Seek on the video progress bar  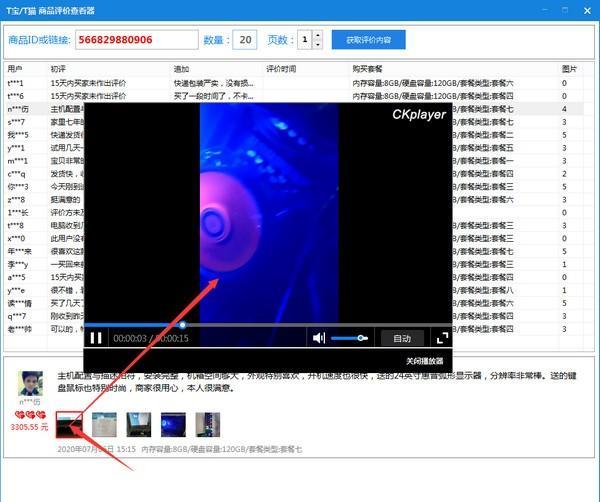pyautogui.click(x=267, y=325)
